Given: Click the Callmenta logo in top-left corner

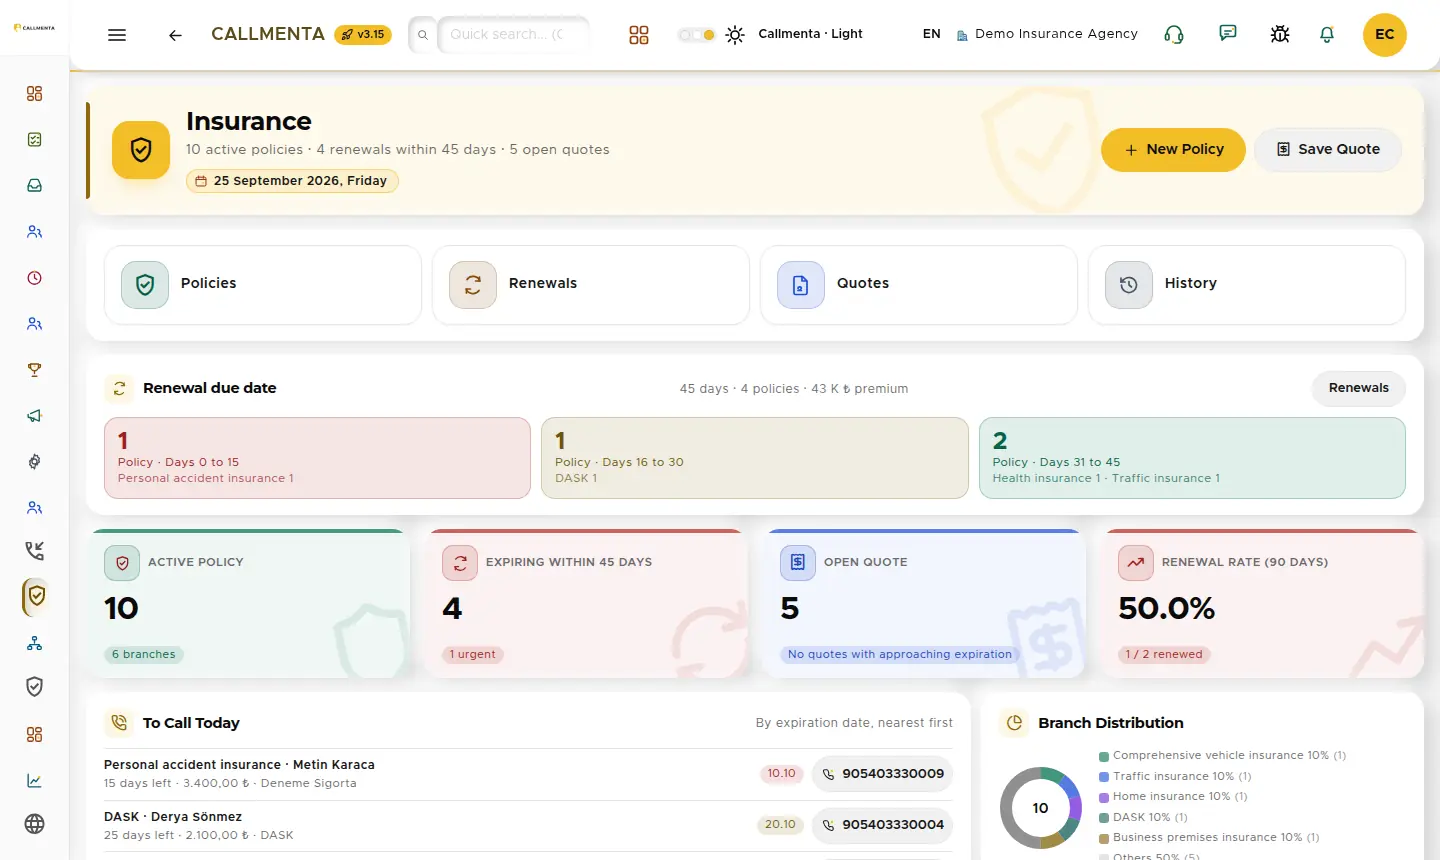Looking at the screenshot, I should pos(34,28).
